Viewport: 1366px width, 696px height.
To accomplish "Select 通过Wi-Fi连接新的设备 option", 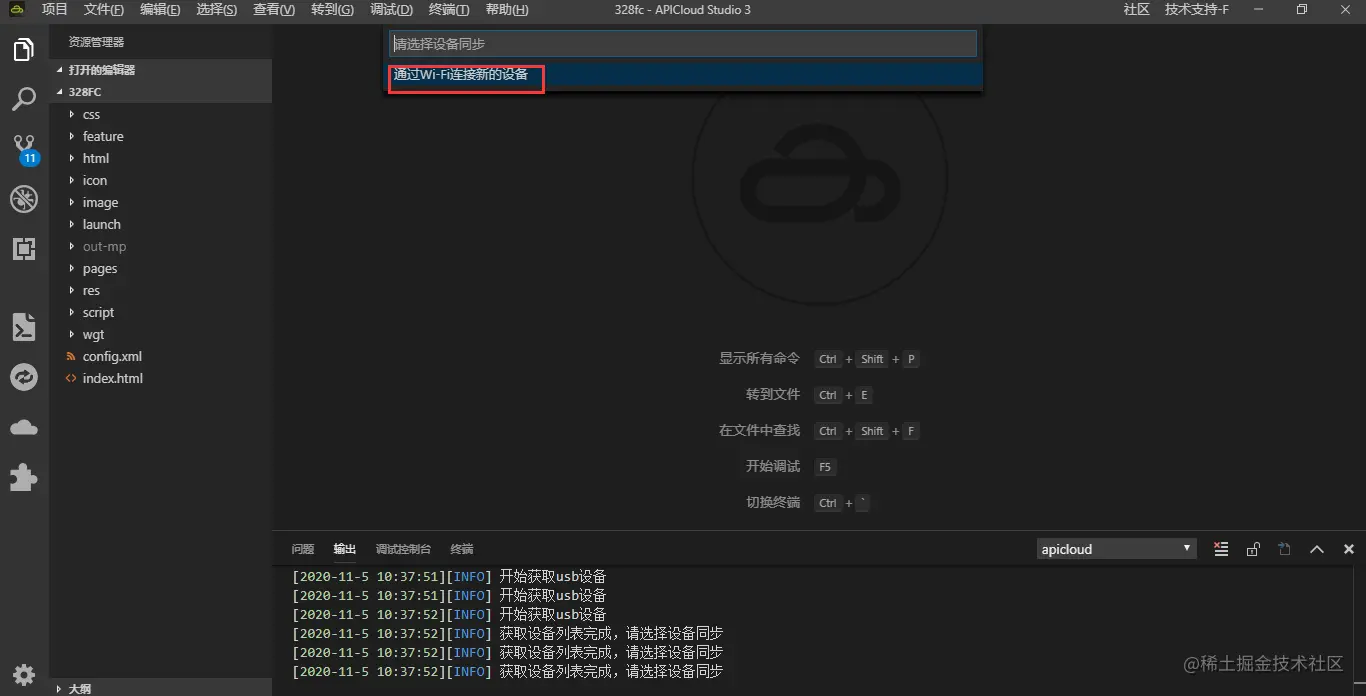I will pyautogui.click(x=685, y=75).
